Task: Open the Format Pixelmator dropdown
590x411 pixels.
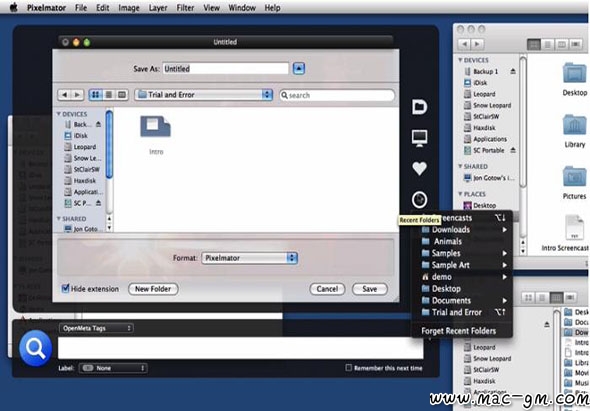Action: 249,258
